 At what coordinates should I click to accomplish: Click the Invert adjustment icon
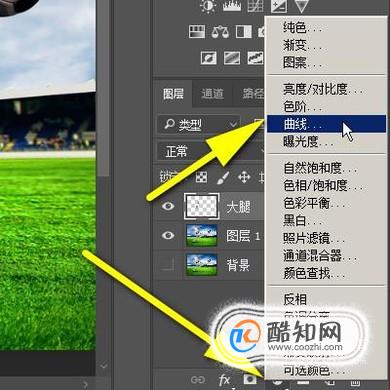[x=209, y=58]
